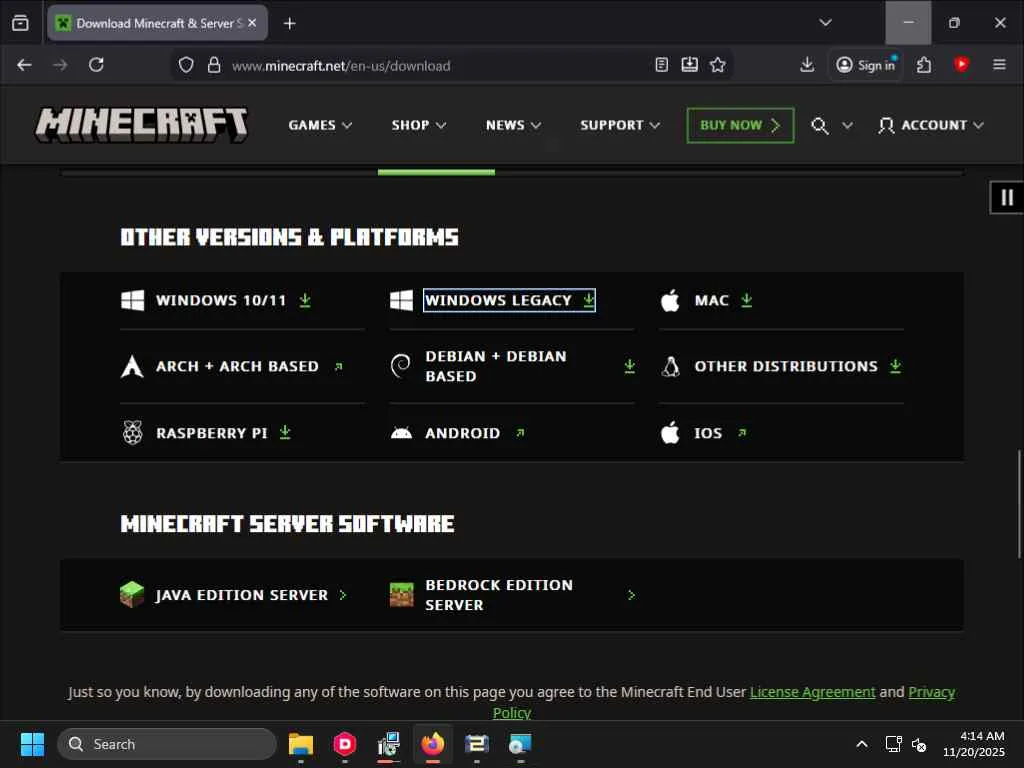The width and height of the screenshot is (1024, 768).
Task: Bookmark this page with the star
Action: [x=718, y=65]
